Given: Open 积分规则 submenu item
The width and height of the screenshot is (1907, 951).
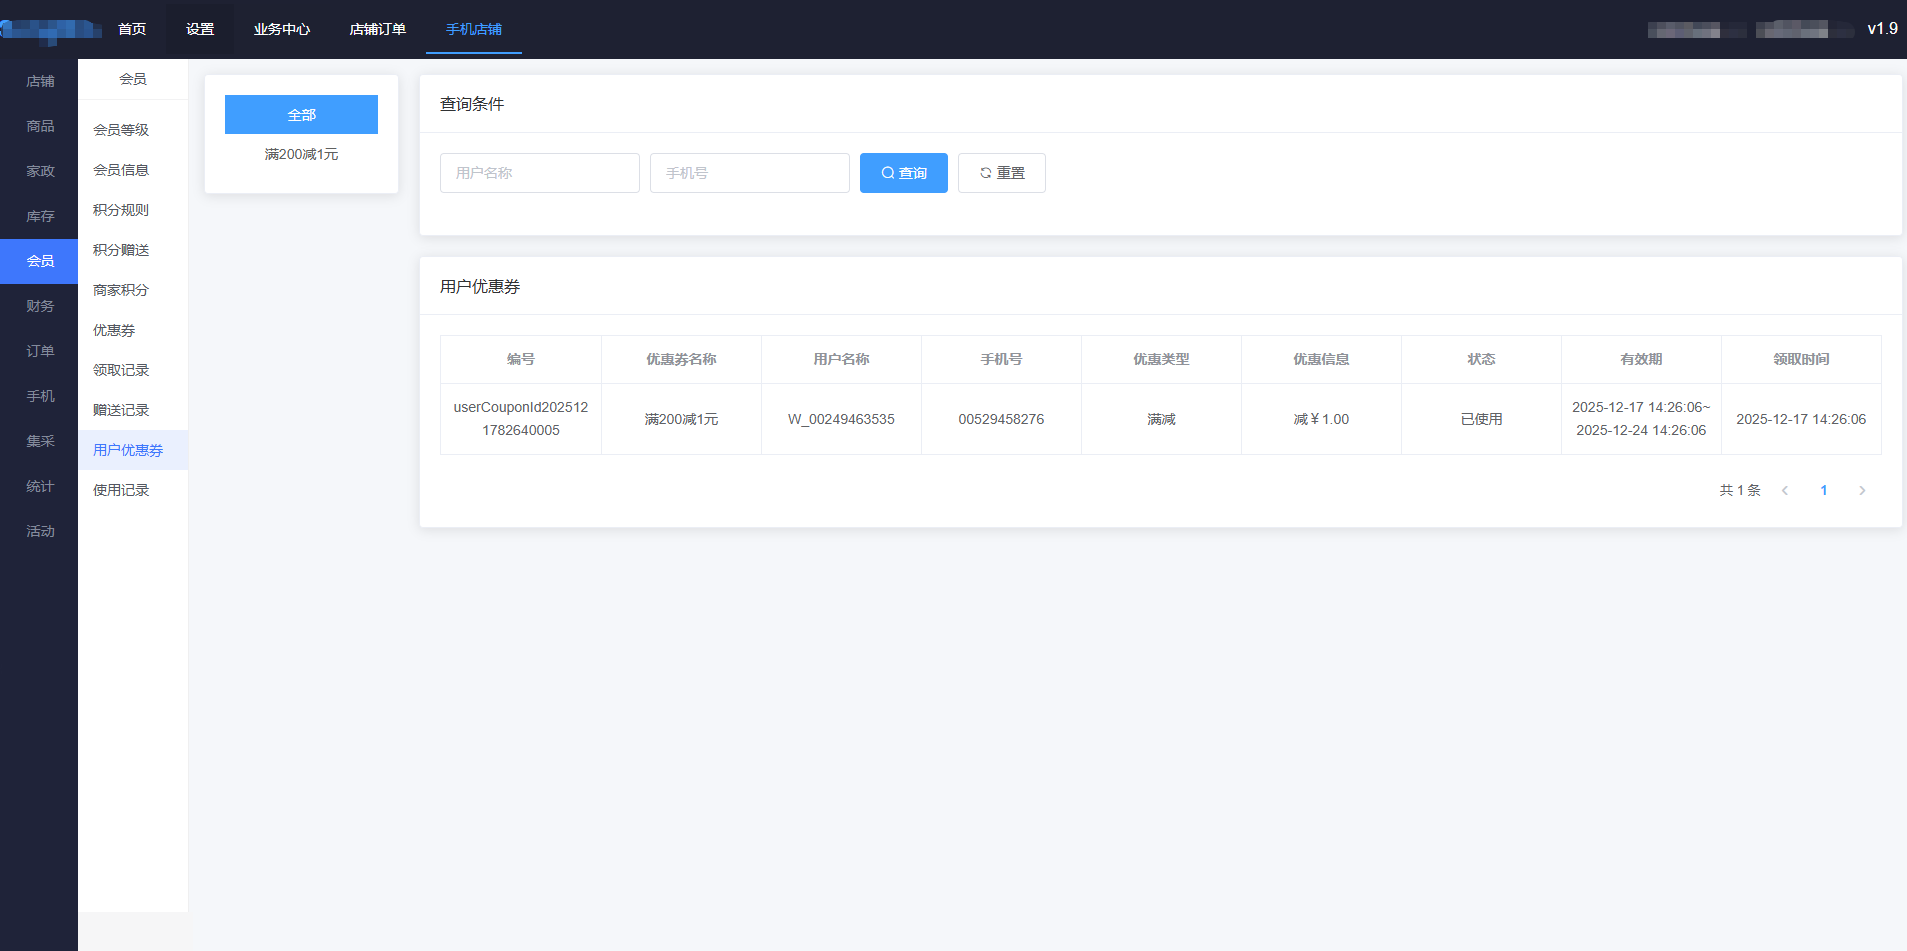Looking at the screenshot, I should pos(121,210).
